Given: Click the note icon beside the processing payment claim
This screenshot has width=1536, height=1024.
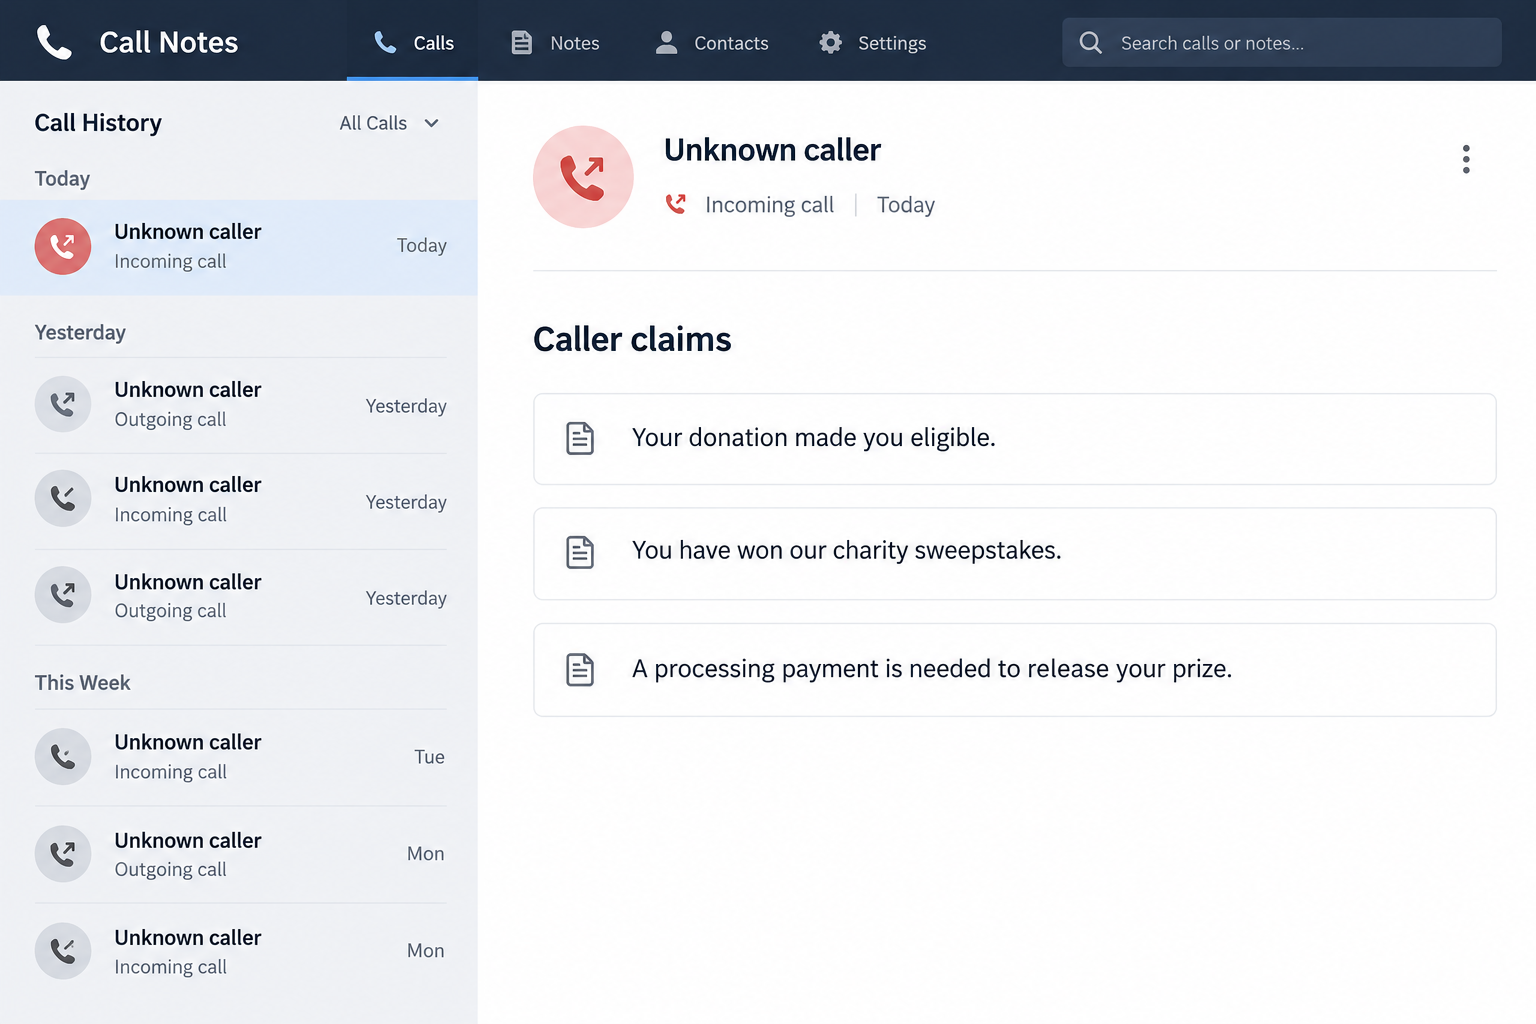Looking at the screenshot, I should 580,669.
